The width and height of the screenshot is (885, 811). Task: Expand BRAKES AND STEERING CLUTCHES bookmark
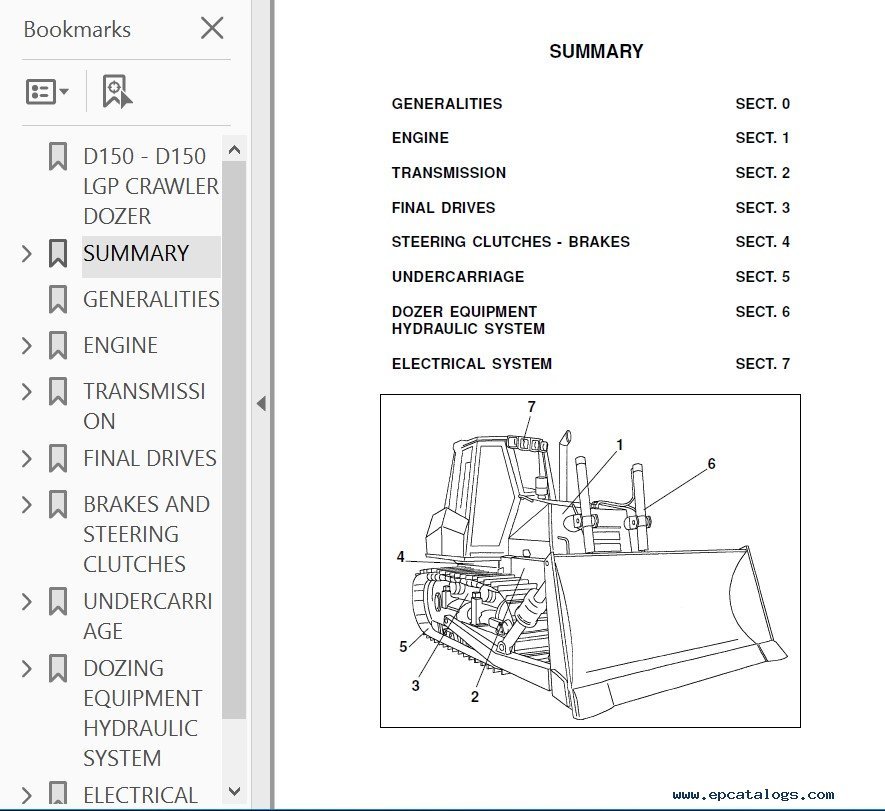(x=27, y=505)
